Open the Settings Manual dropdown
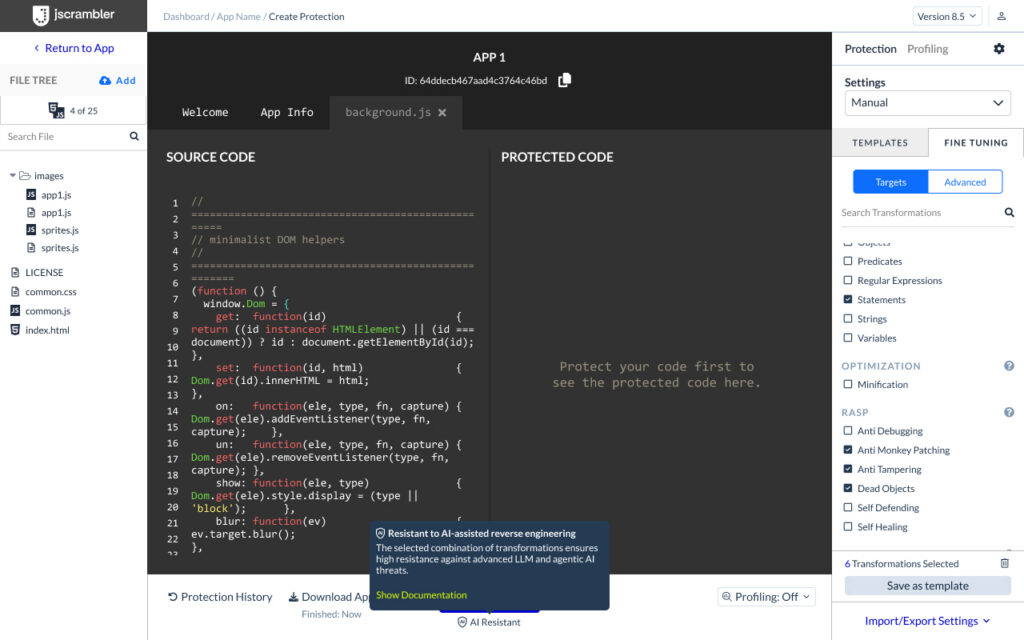Image resolution: width=1024 pixels, height=640 pixels. [x=927, y=103]
